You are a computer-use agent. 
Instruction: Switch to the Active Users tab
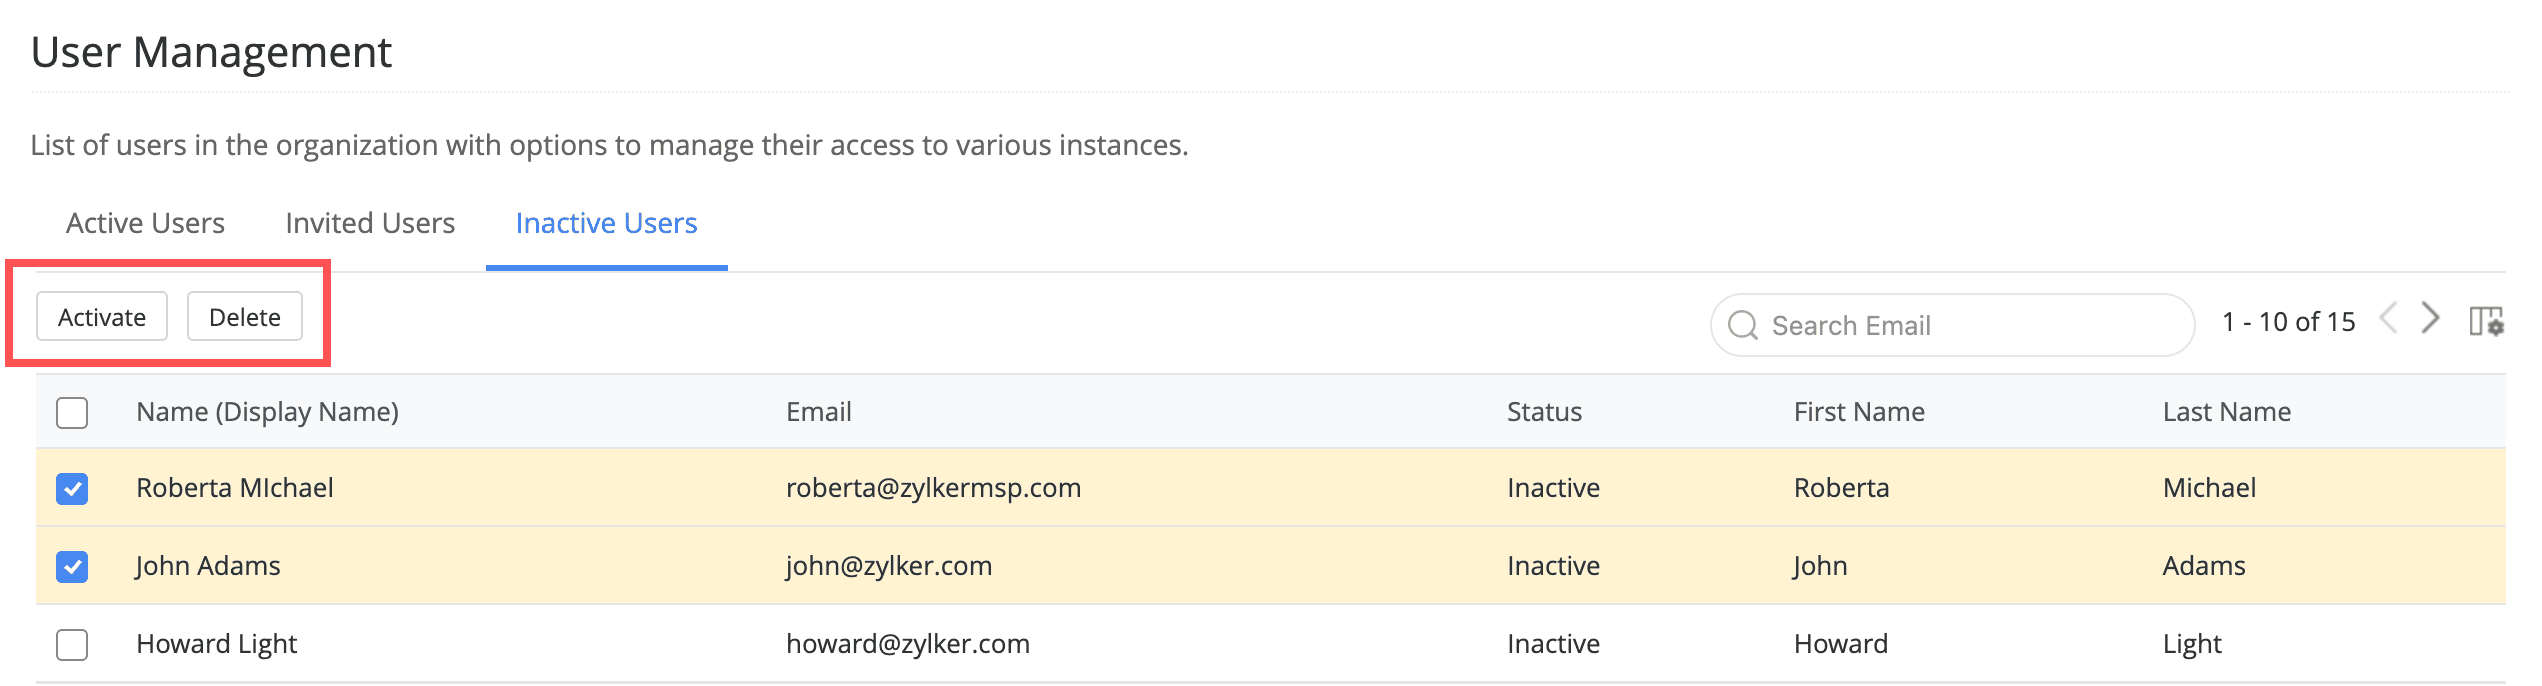point(145,223)
